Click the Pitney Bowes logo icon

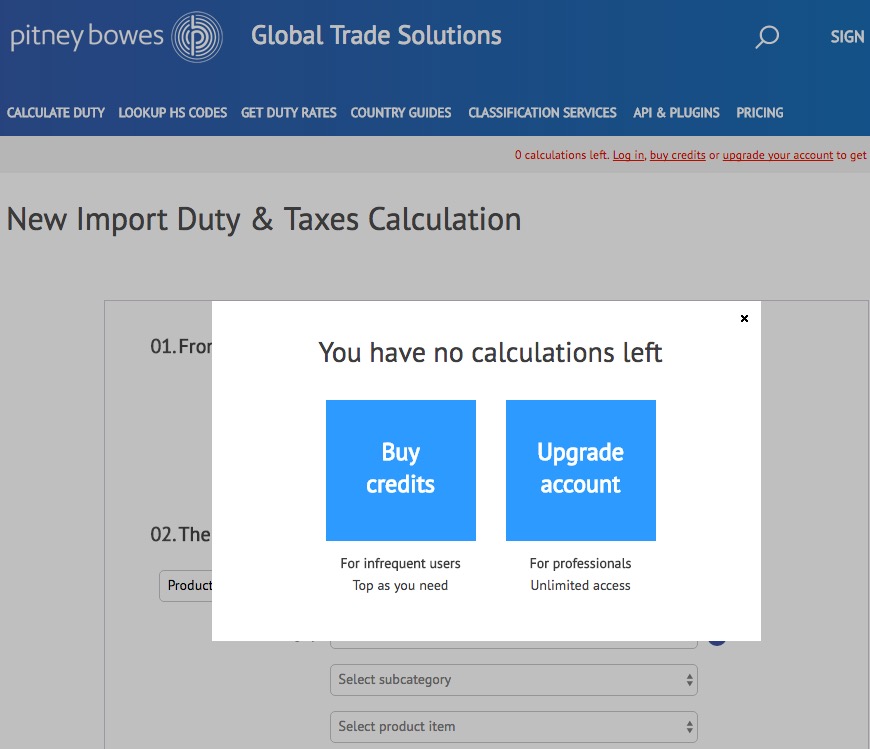(197, 38)
